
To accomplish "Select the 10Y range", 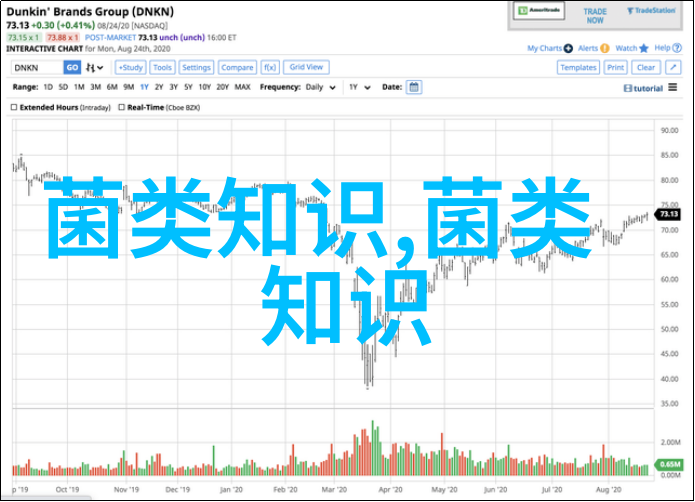I will pos(204,87).
